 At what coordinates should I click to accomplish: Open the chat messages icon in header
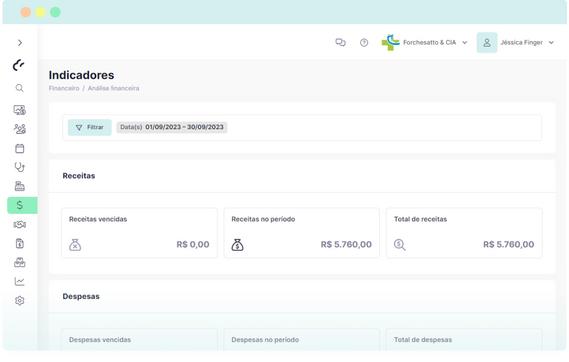(340, 42)
